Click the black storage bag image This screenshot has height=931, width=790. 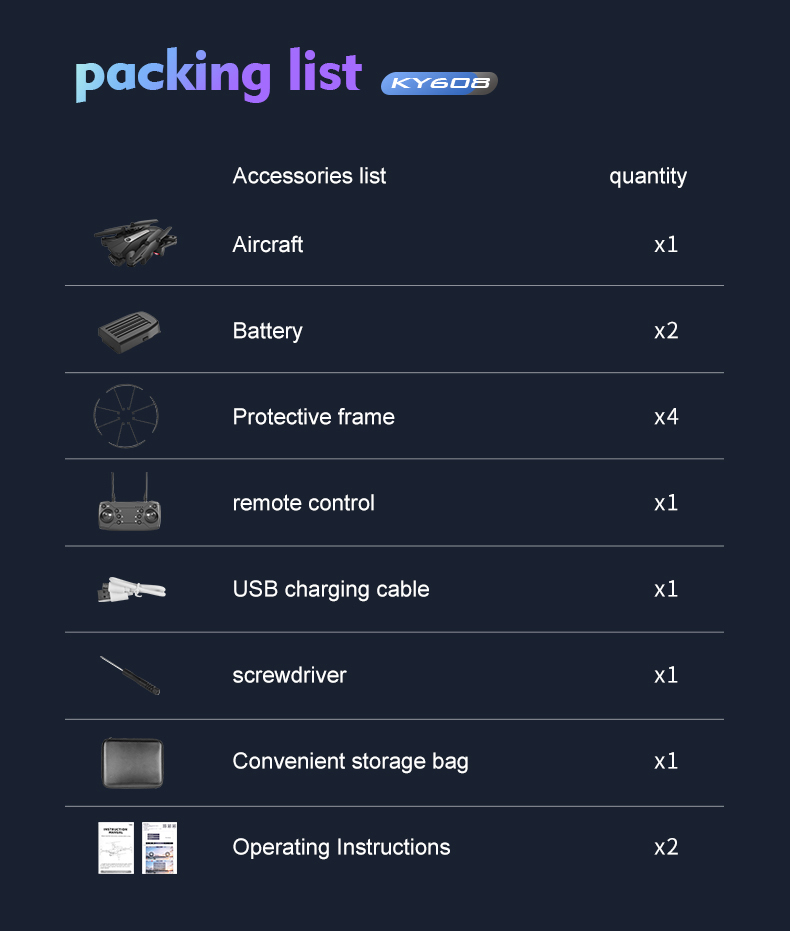coord(132,763)
